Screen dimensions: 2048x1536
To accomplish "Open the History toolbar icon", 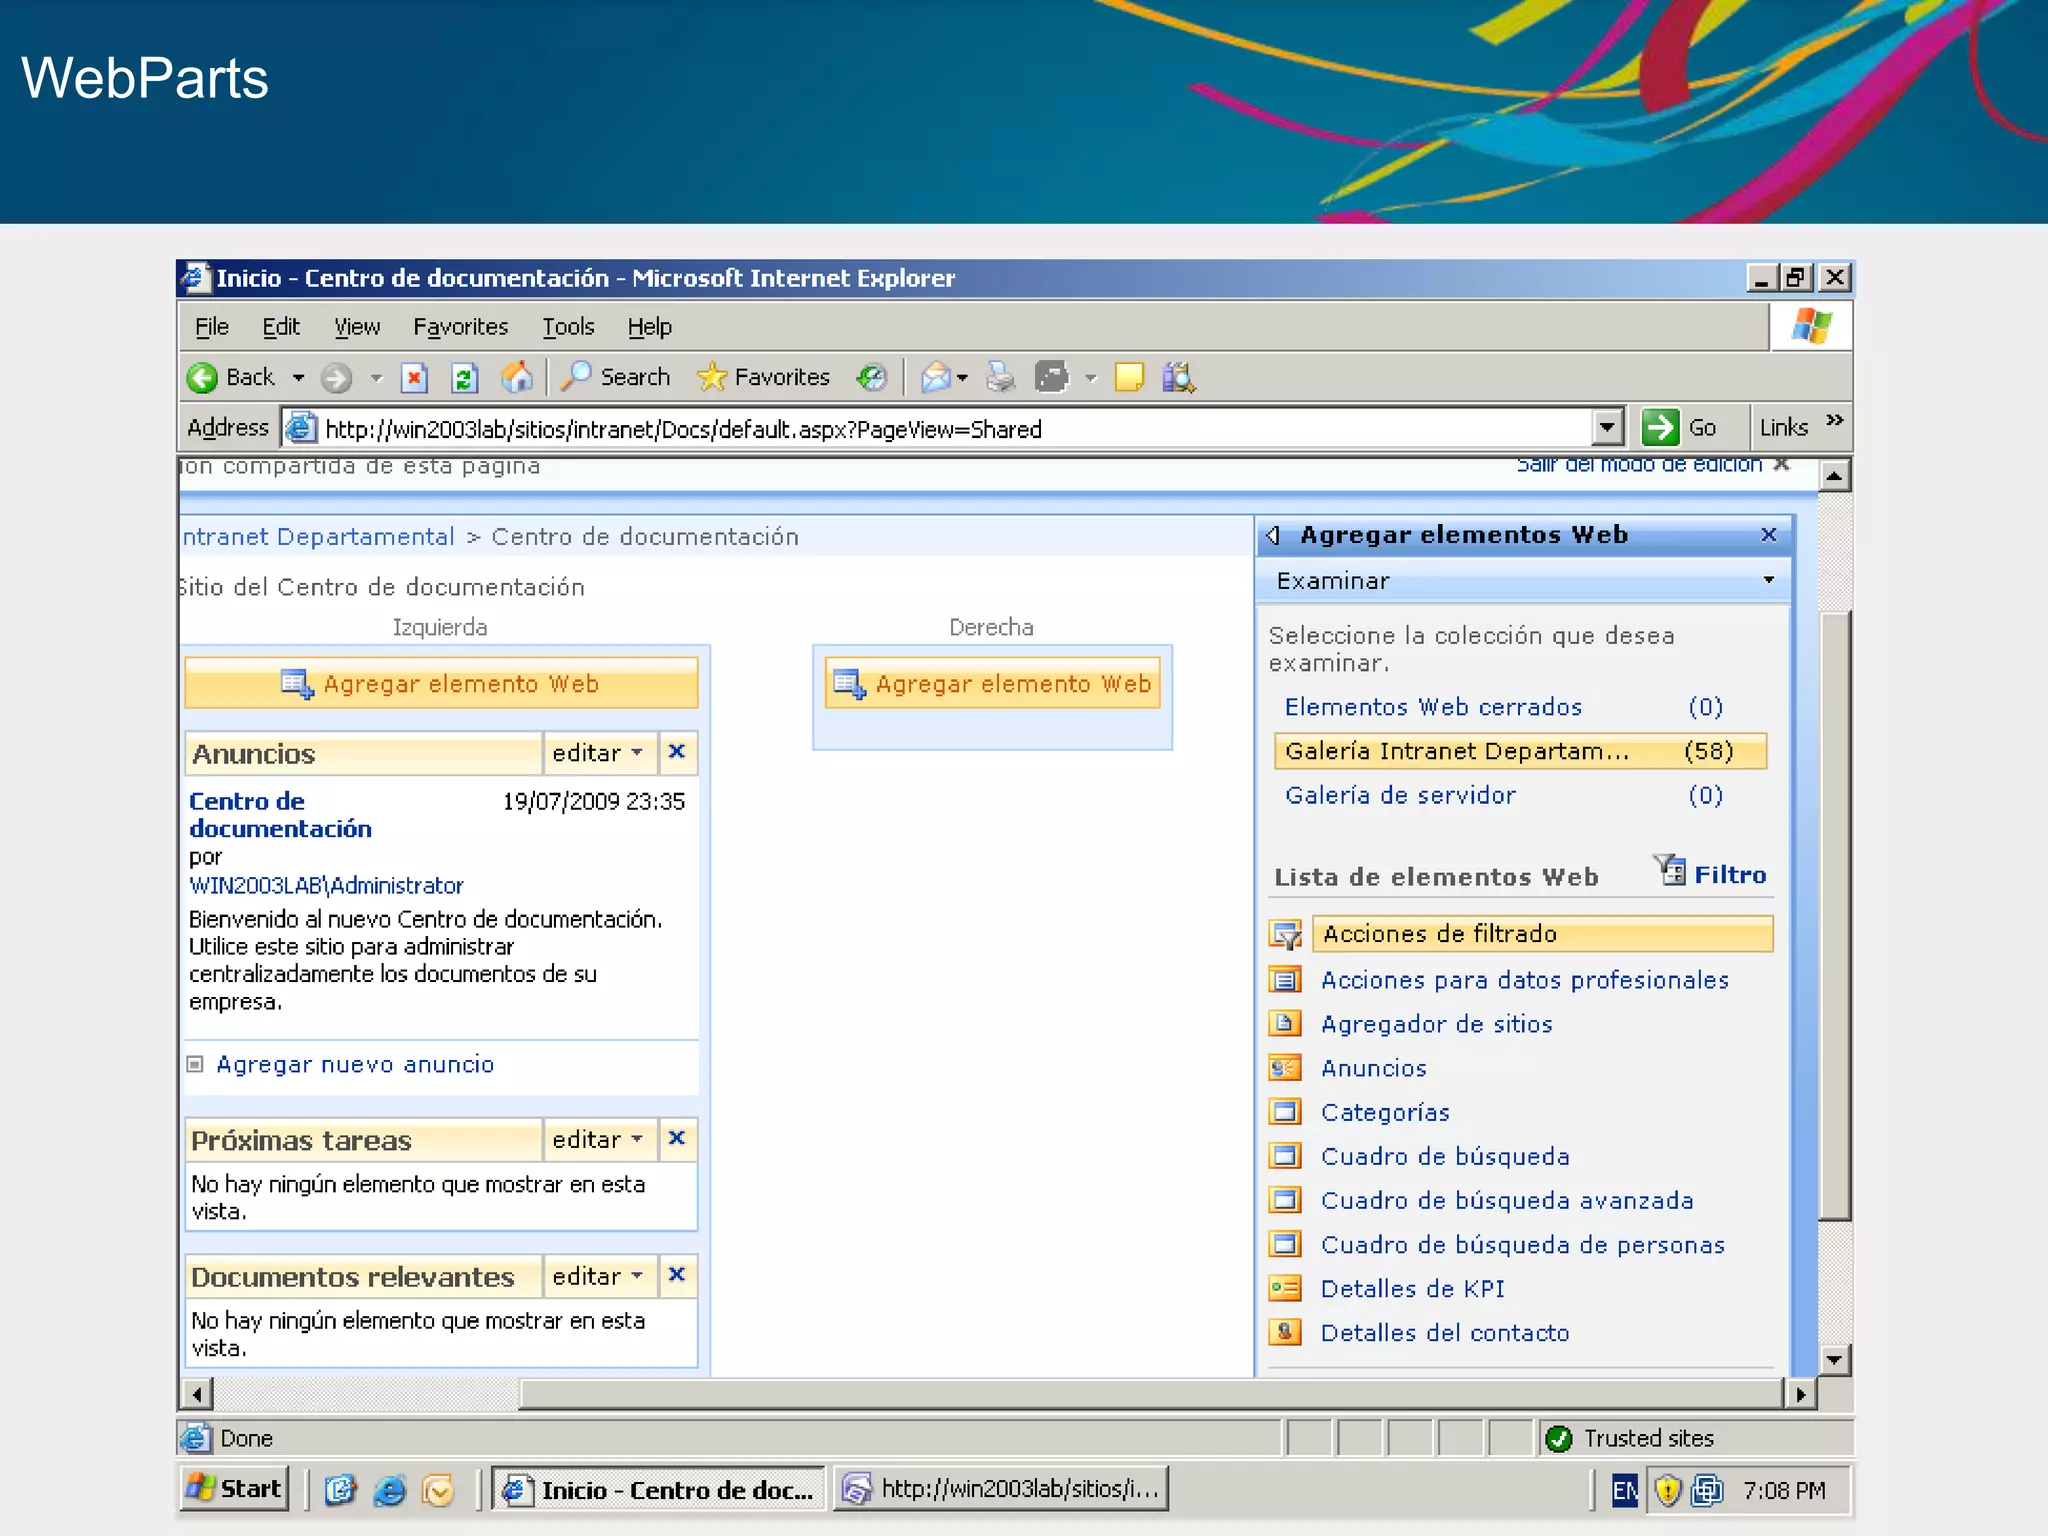I will [x=871, y=377].
